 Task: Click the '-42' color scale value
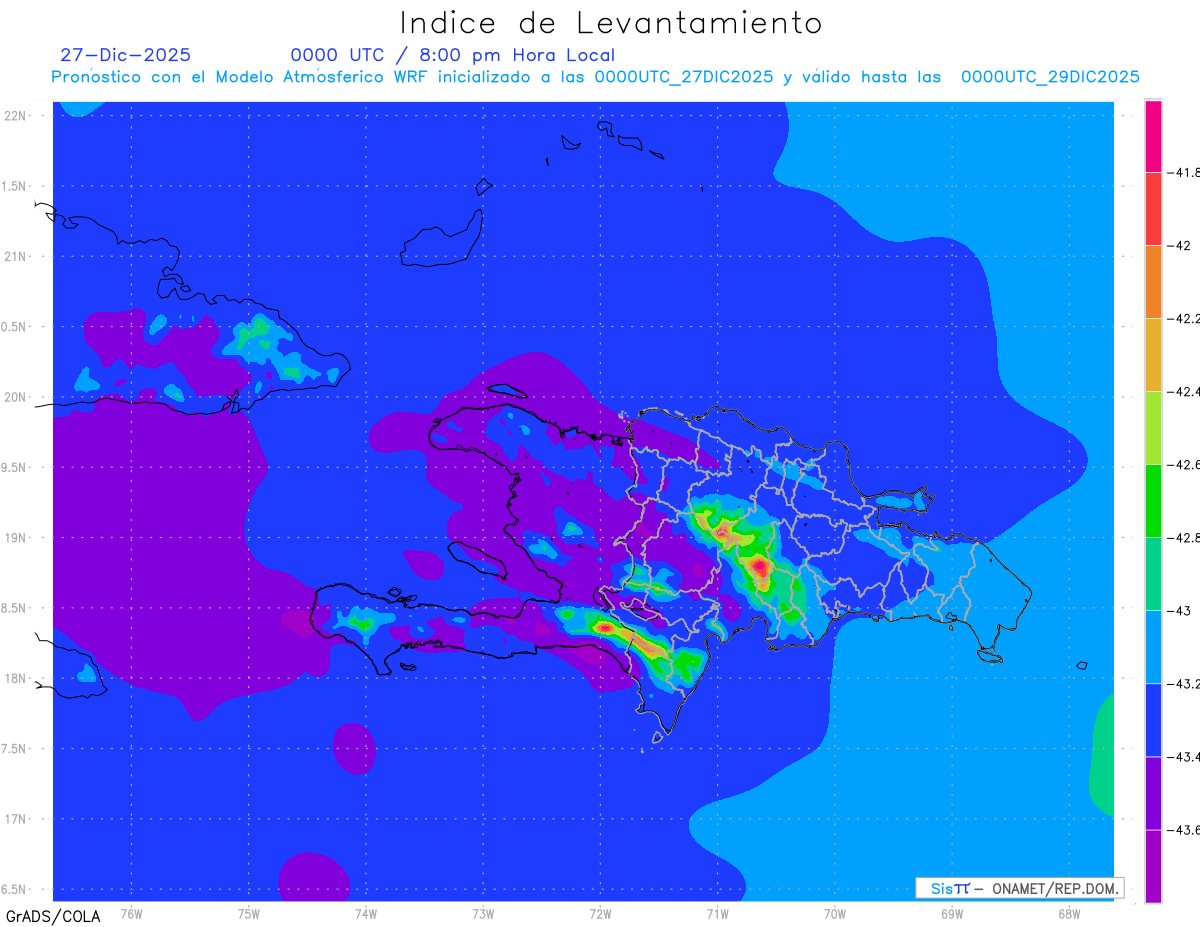click(x=1181, y=245)
